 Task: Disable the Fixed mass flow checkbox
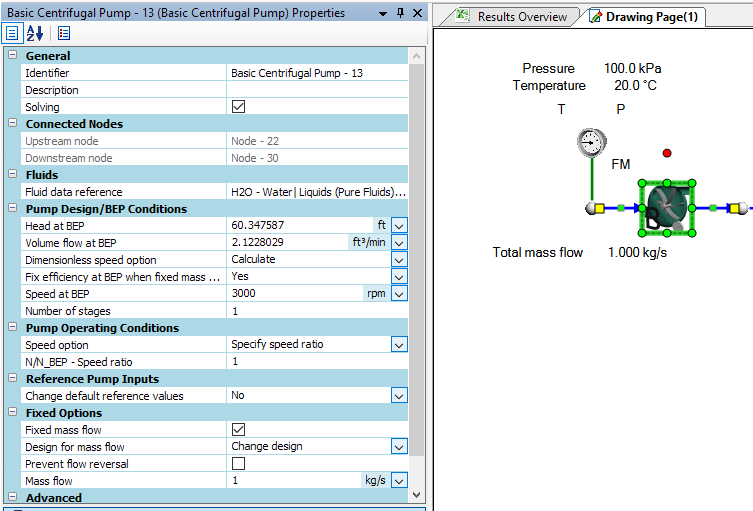coord(238,430)
